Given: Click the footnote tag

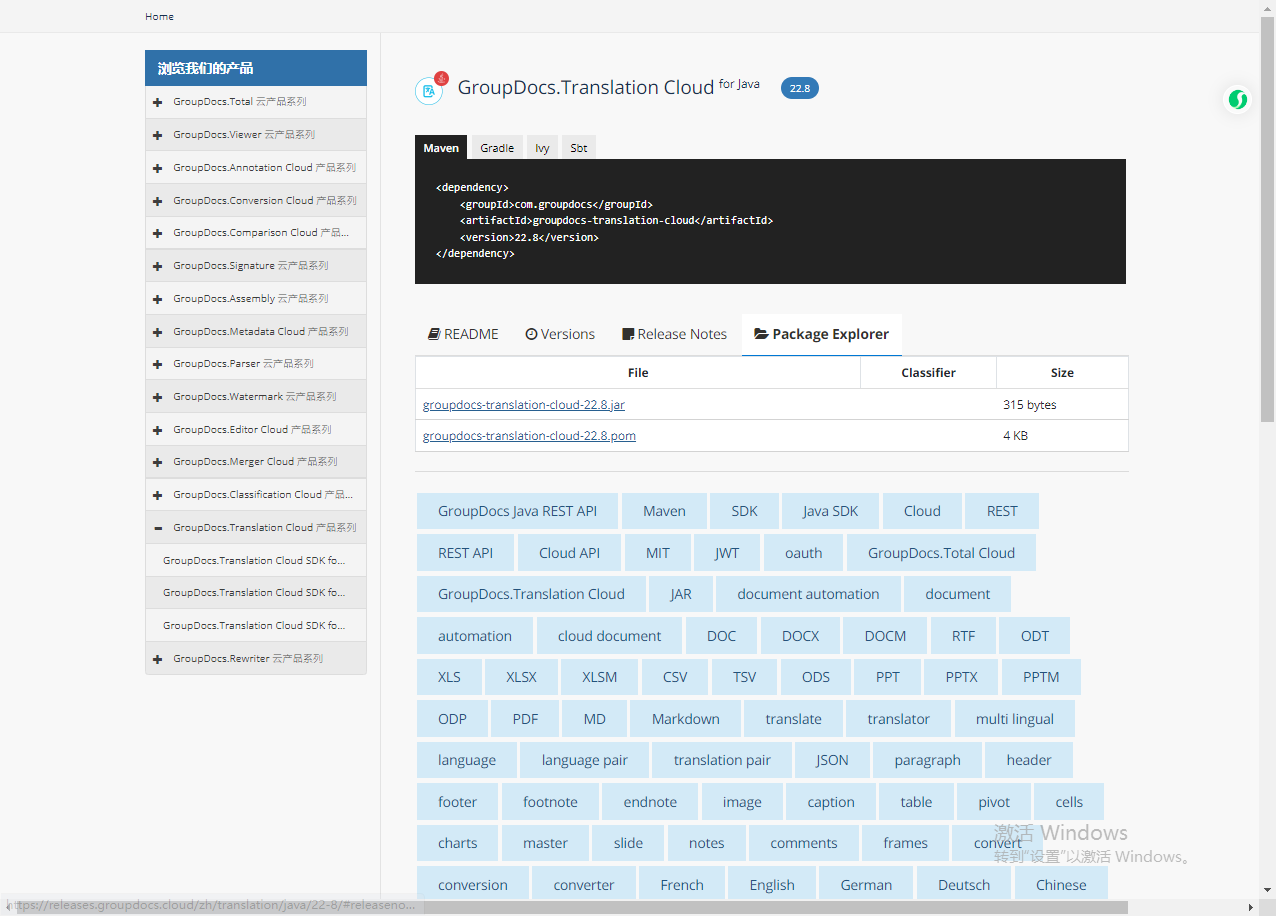Looking at the screenshot, I should [550, 802].
